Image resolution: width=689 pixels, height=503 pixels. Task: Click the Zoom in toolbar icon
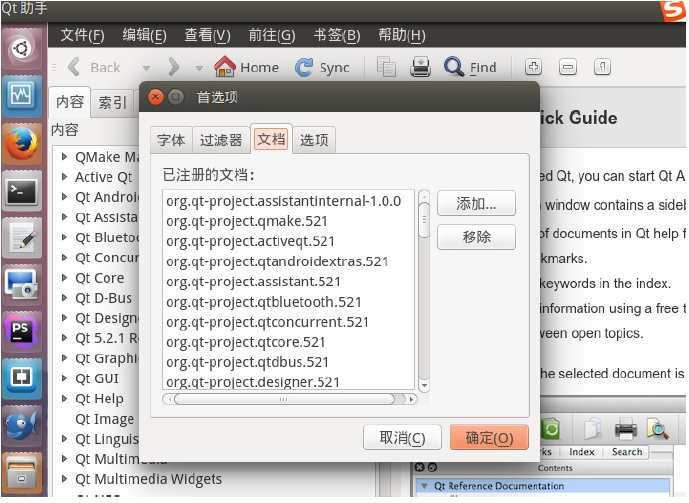coord(533,67)
